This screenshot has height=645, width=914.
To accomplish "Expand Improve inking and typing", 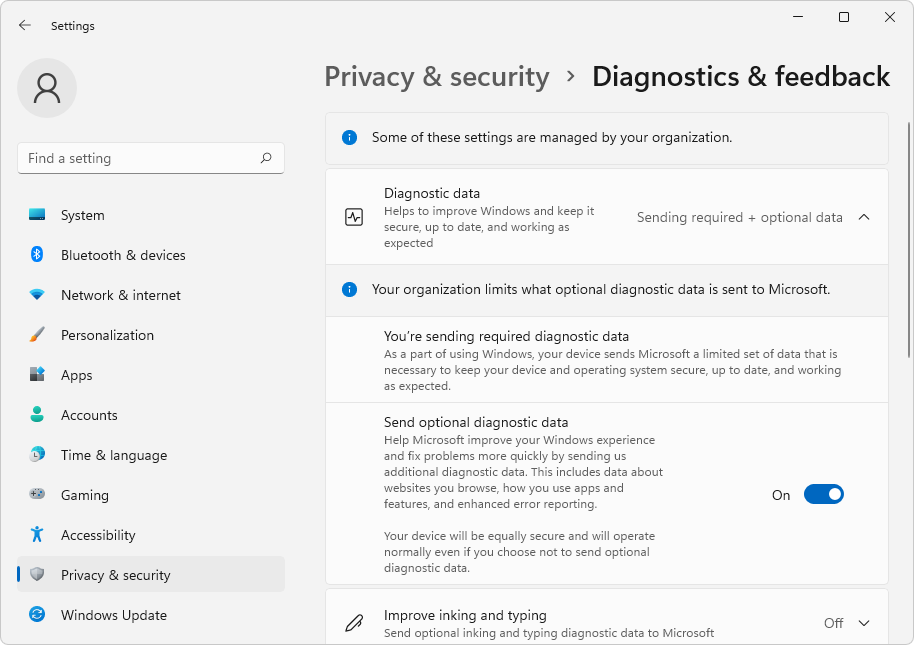I will [x=864, y=622].
